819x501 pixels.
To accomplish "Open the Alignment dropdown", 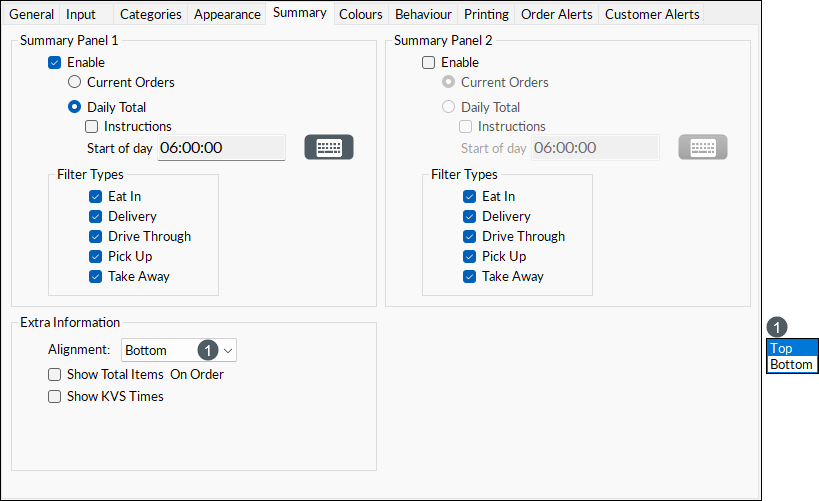I will pos(179,350).
